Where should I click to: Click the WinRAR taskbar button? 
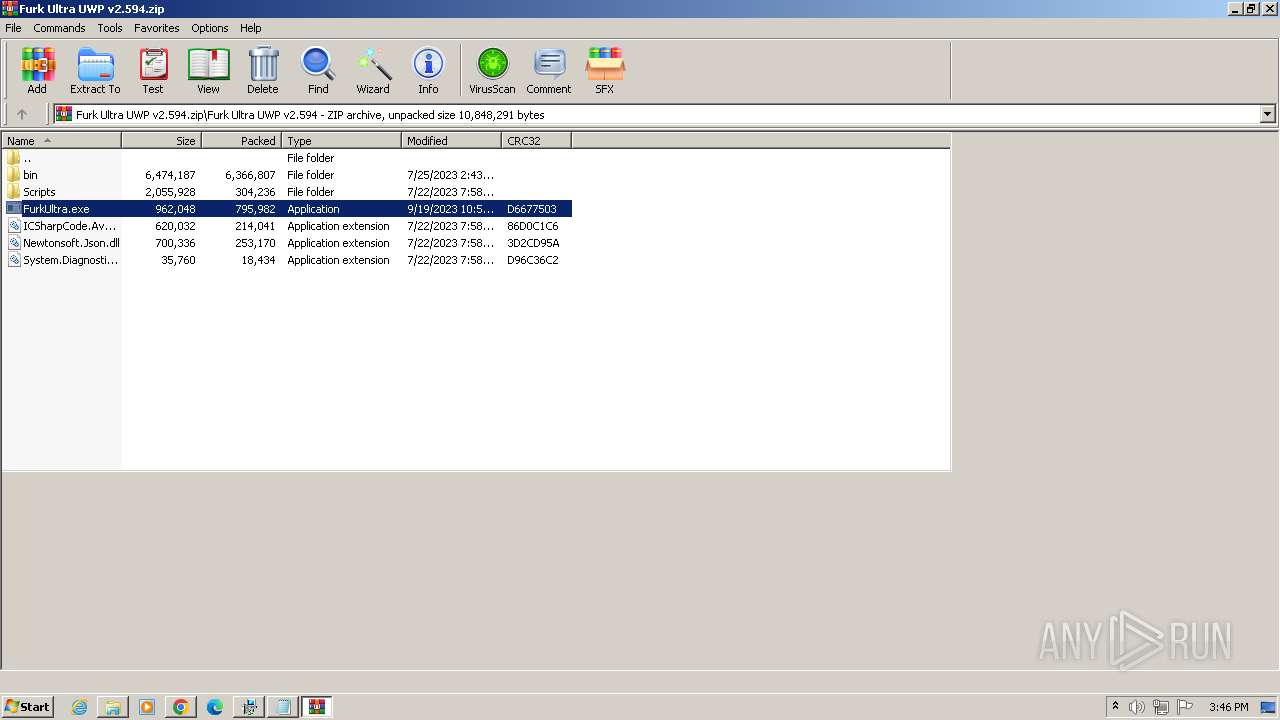(317, 707)
